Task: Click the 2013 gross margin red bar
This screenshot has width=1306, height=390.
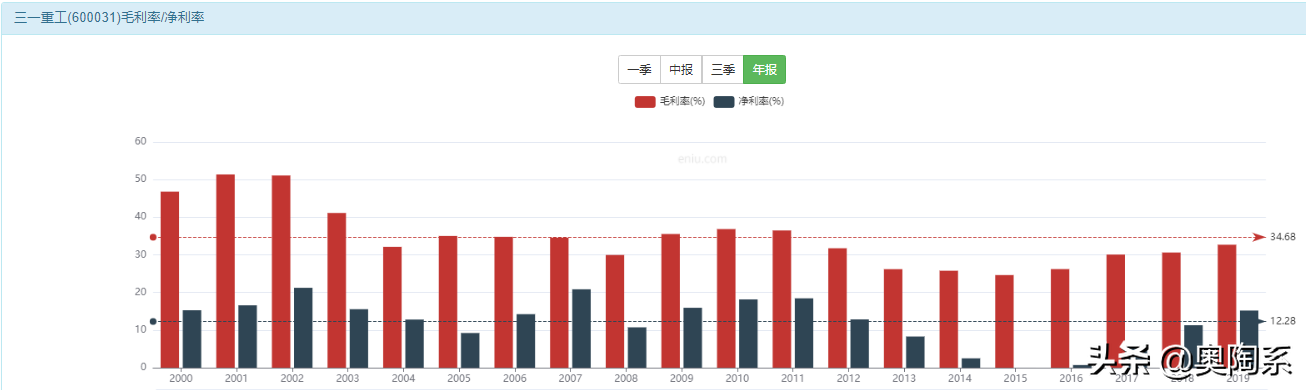Action: 893,318
